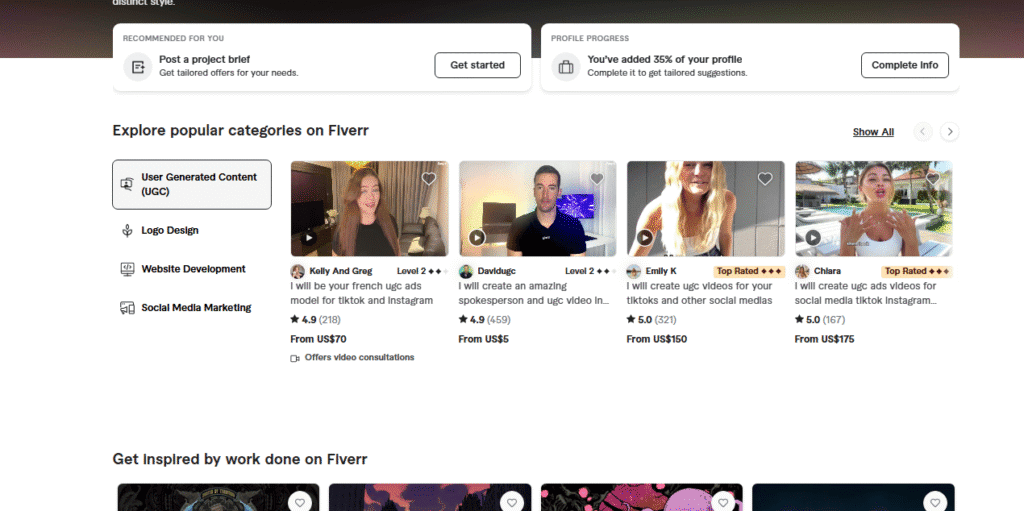Click Davidugc's profile avatar
The height and width of the screenshot is (511, 1024).
click(x=466, y=272)
